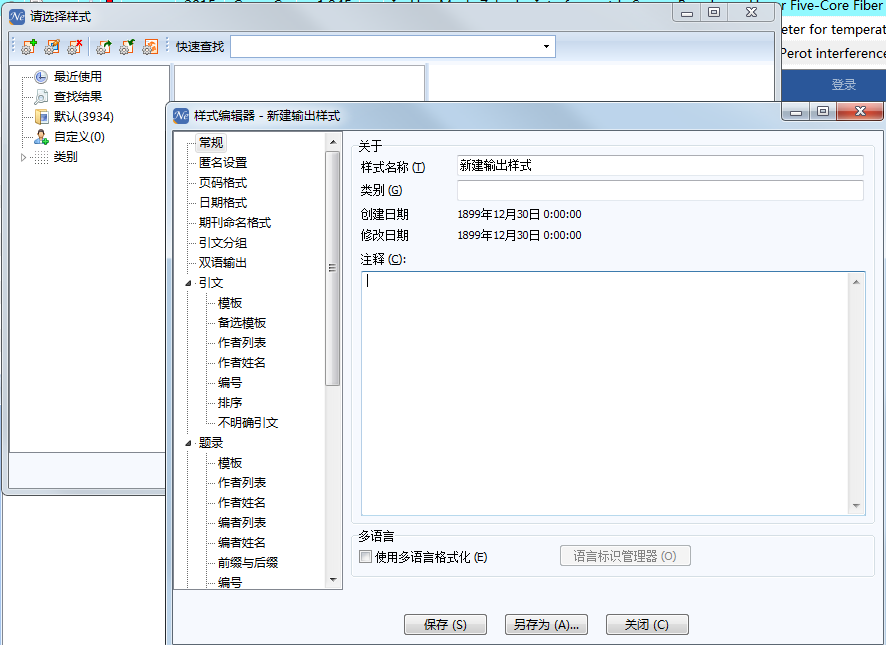Click the new style icon with green plus
This screenshot has height=645, width=886.
tap(29, 47)
